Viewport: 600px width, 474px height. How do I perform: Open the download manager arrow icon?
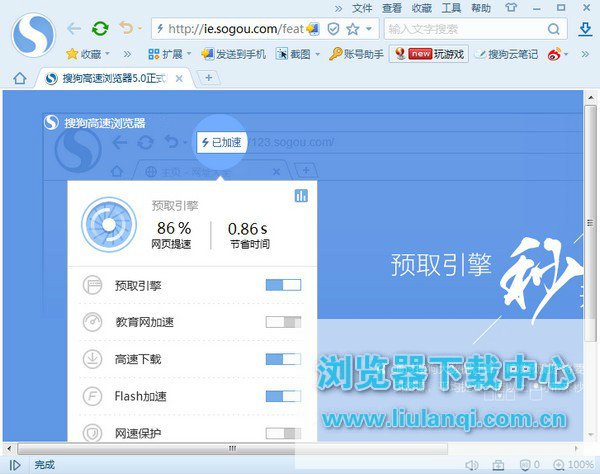(585, 29)
